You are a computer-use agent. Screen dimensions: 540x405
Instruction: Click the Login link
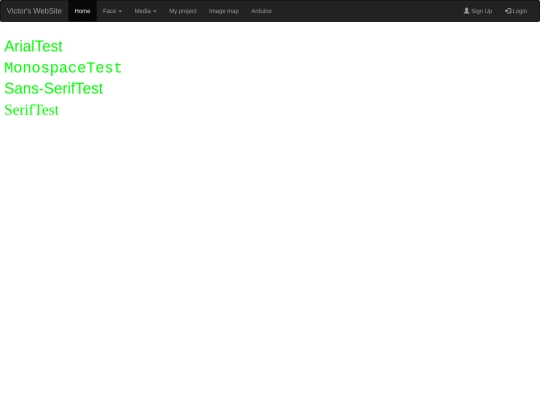[x=516, y=11]
